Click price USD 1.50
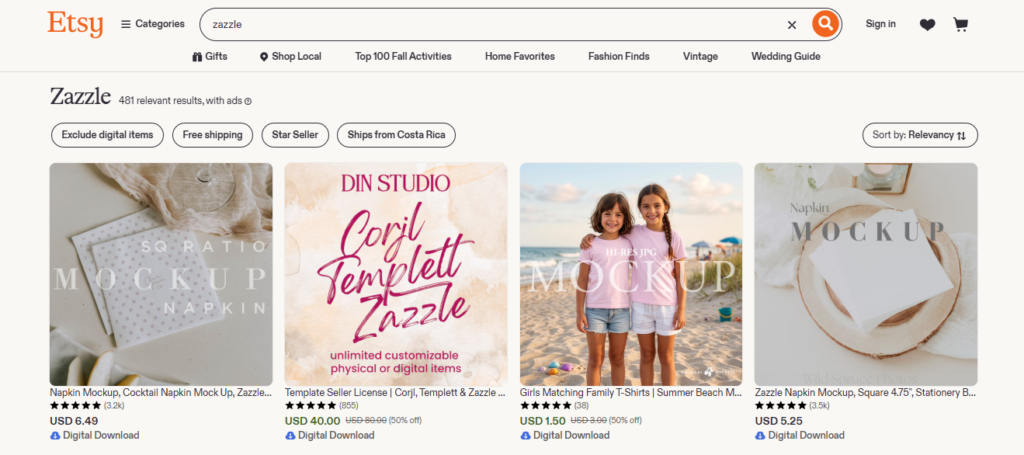This screenshot has width=1024, height=455. [x=543, y=421]
